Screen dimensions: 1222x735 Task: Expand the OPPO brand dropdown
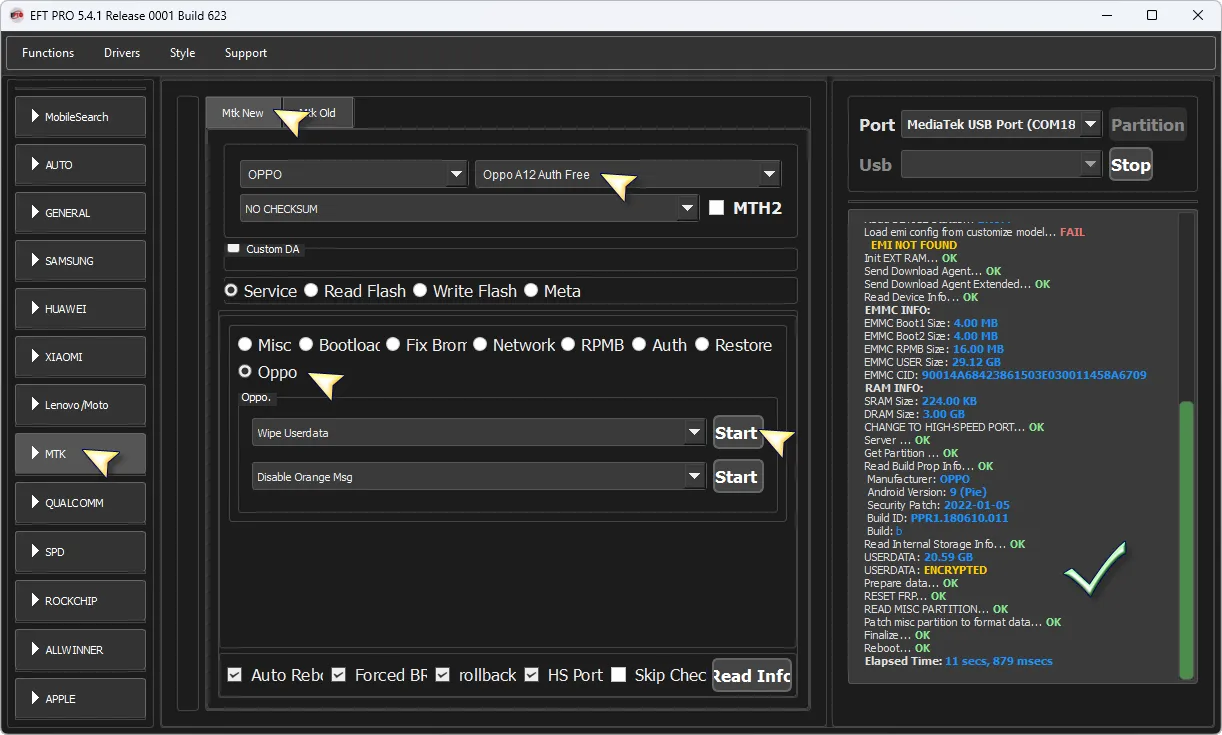456,174
